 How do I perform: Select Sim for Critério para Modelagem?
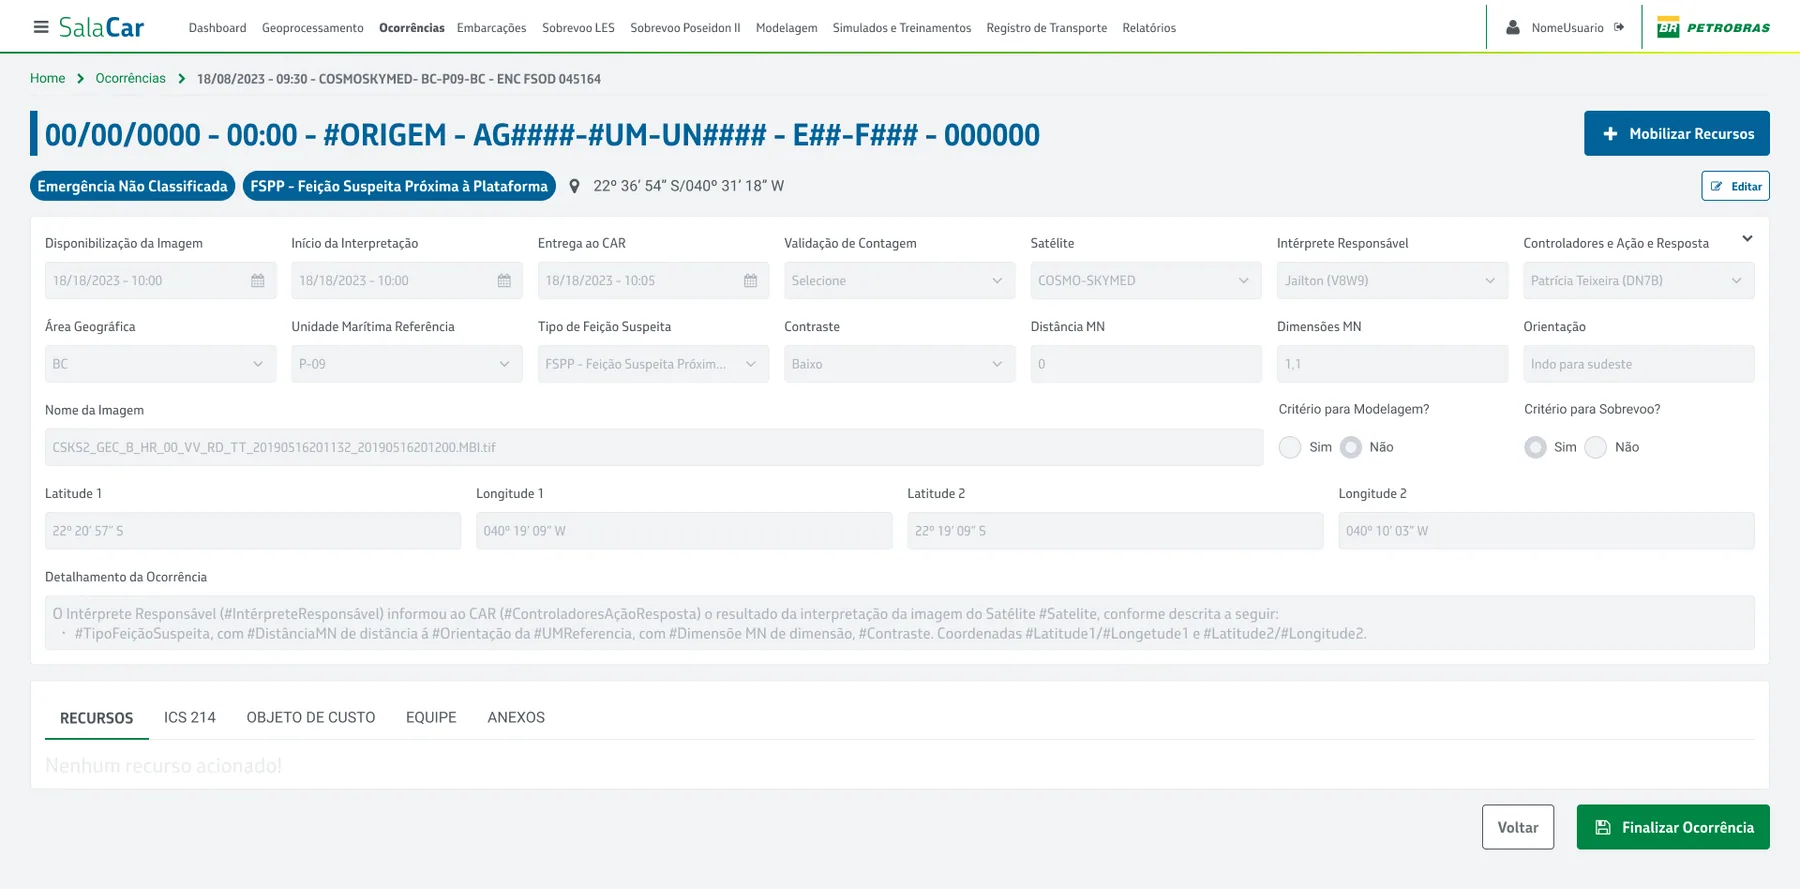[1290, 447]
